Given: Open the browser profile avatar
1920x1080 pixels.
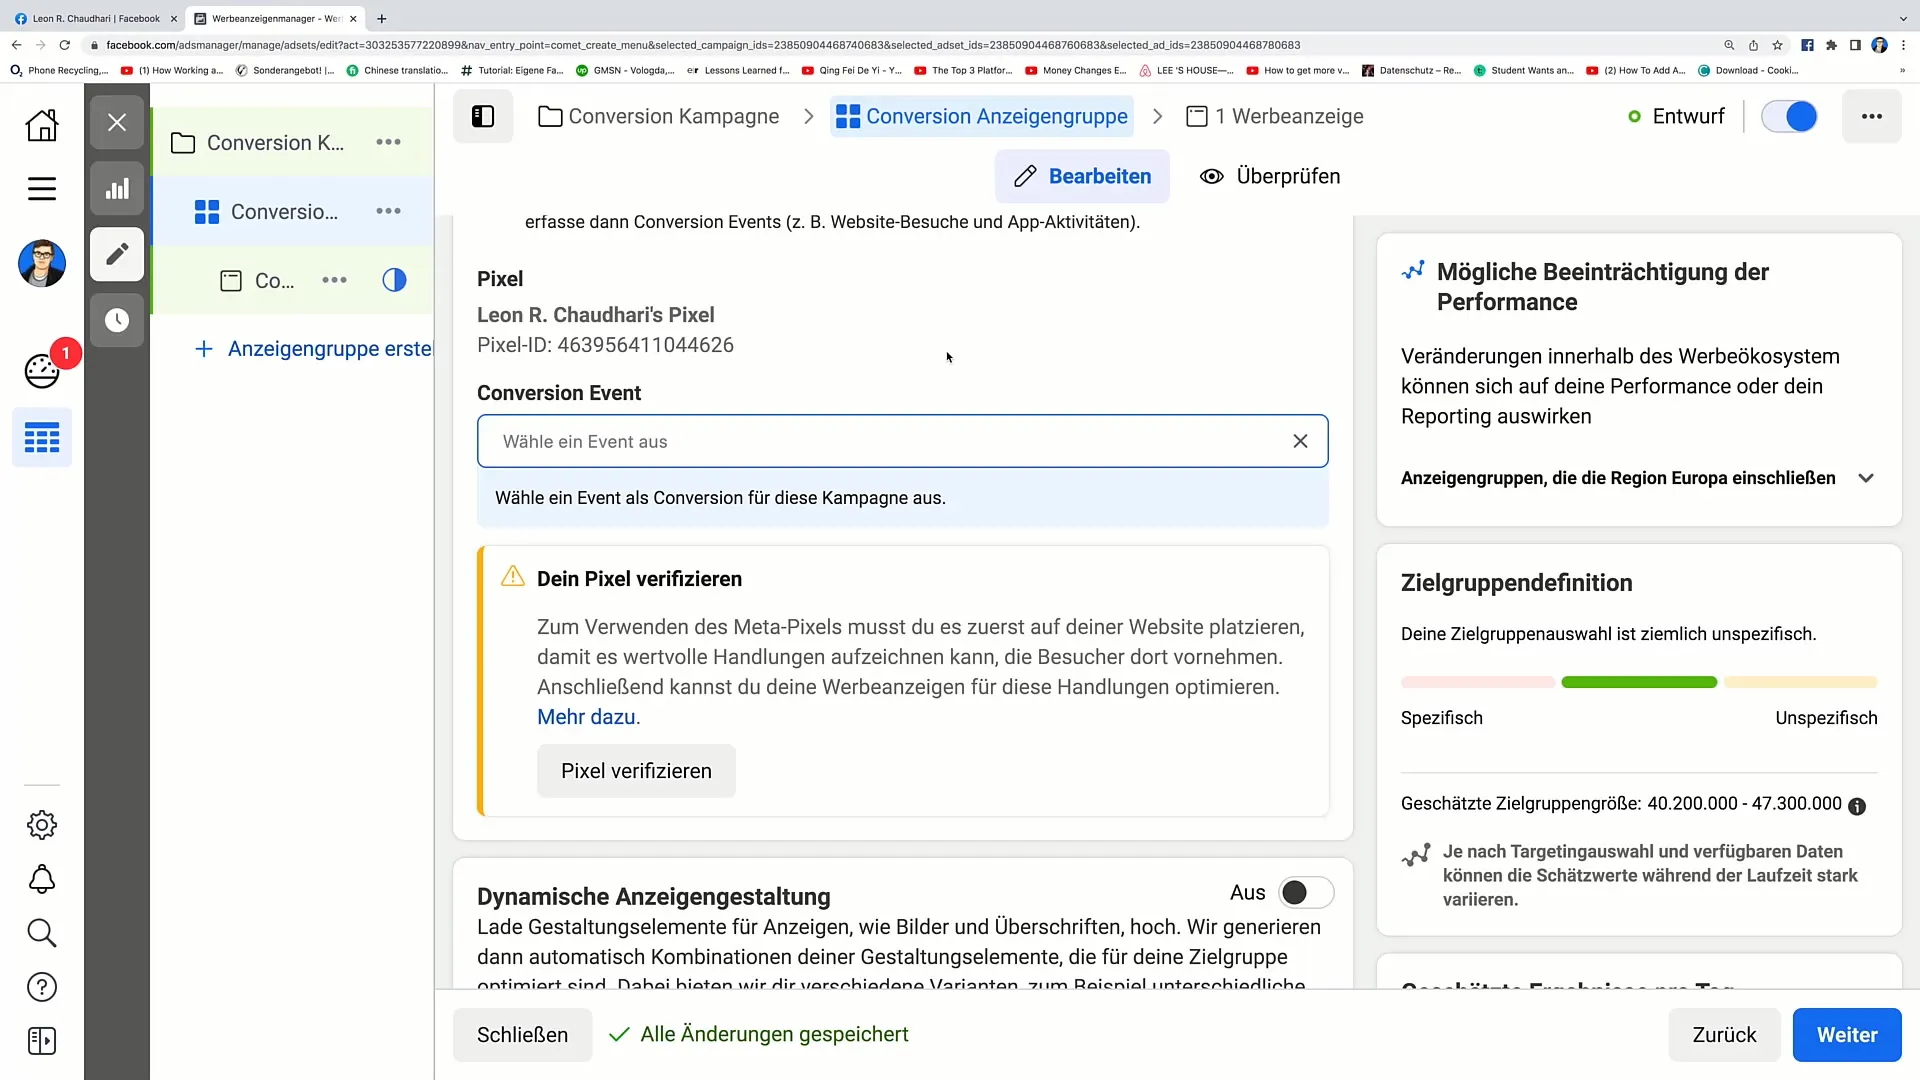Looking at the screenshot, I should (x=1880, y=45).
